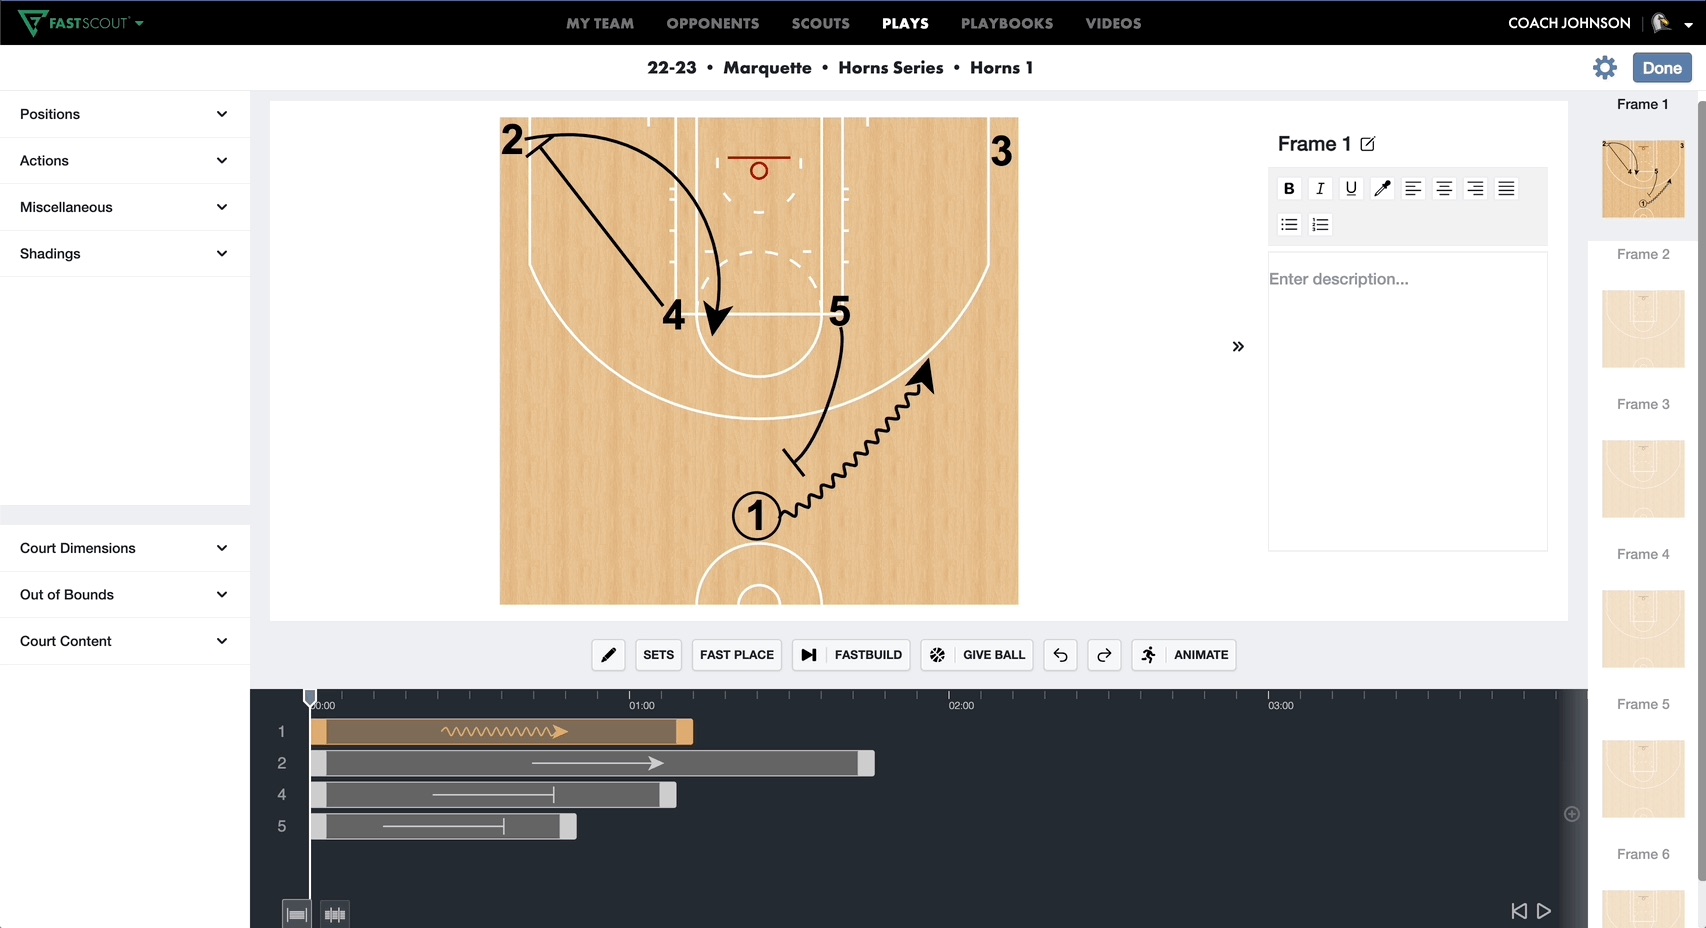Viewport: 1706px width, 928px height.
Task: Select the Frame 4 thumbnail
Action: click(1643, 629)
